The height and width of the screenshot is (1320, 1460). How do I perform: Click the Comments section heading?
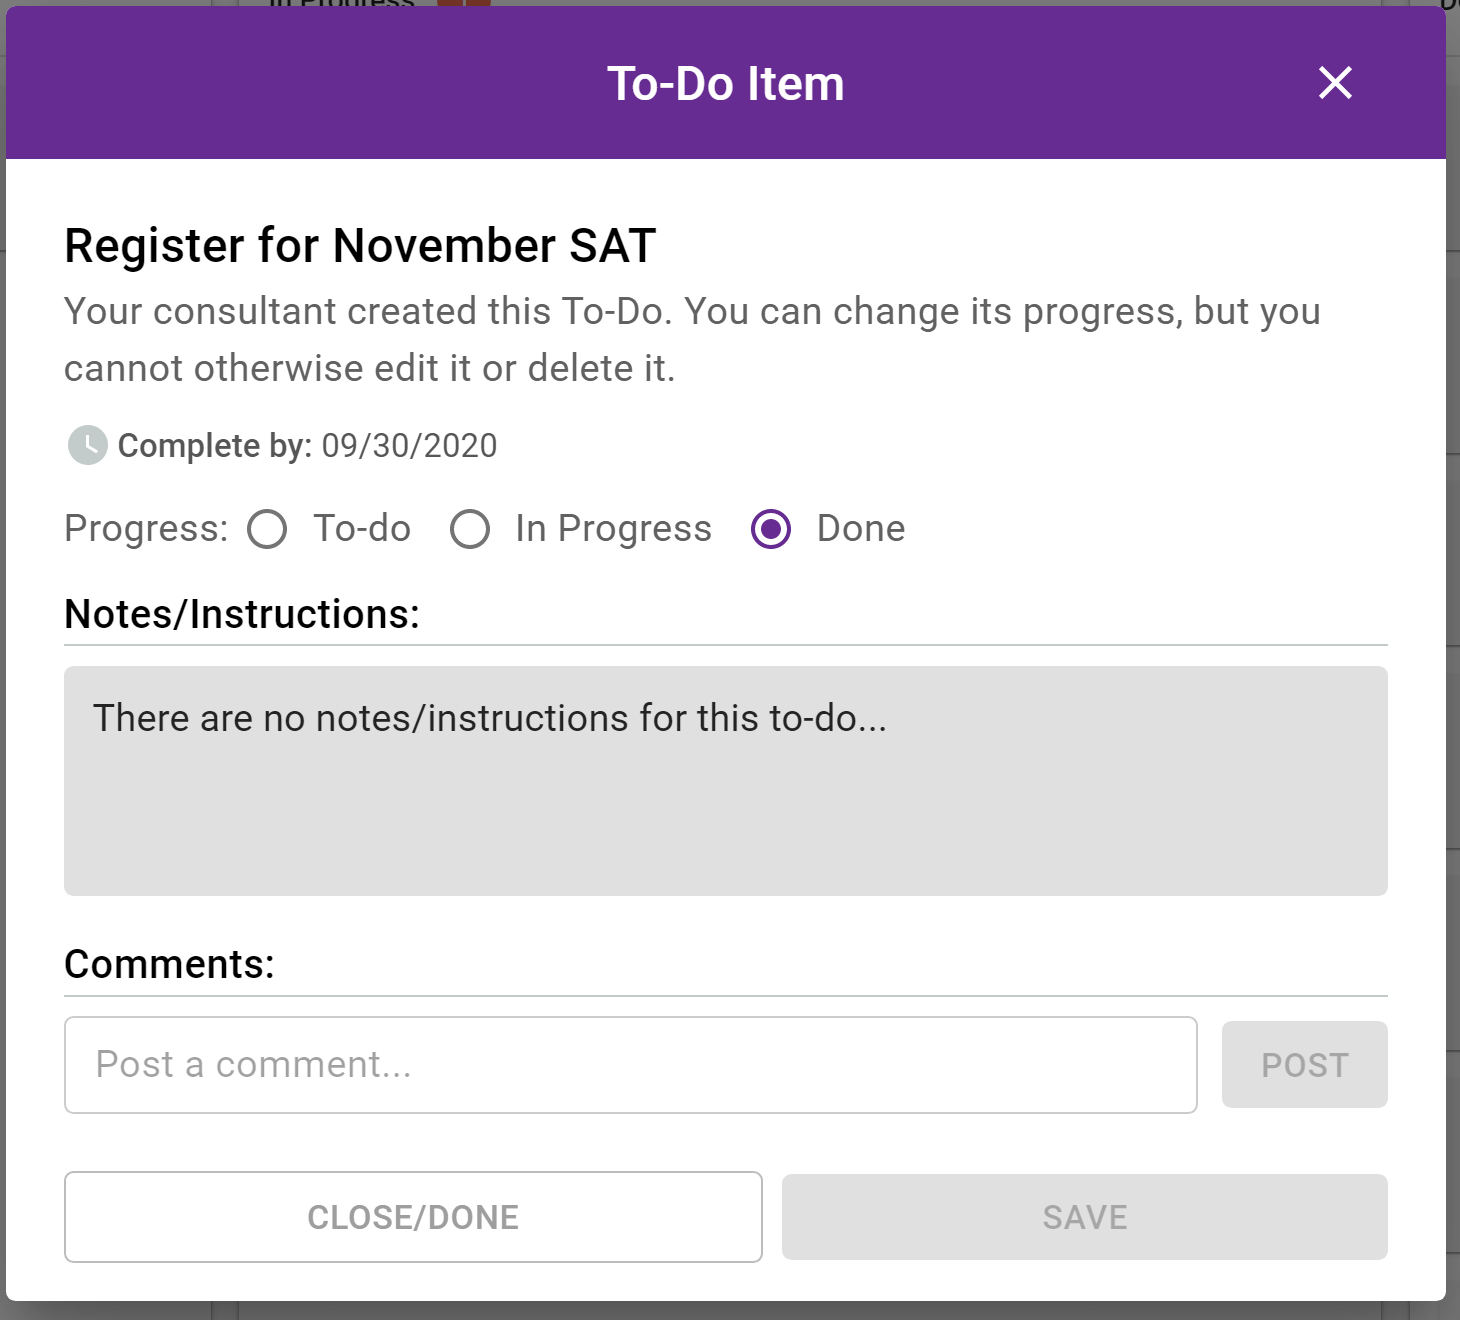[169, 964]
